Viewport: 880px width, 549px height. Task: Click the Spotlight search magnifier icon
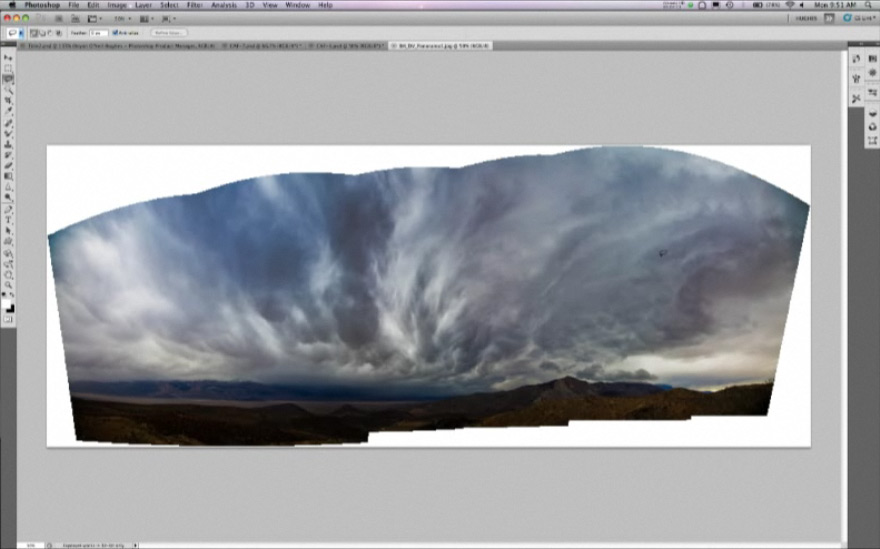(x=869, y=5)
